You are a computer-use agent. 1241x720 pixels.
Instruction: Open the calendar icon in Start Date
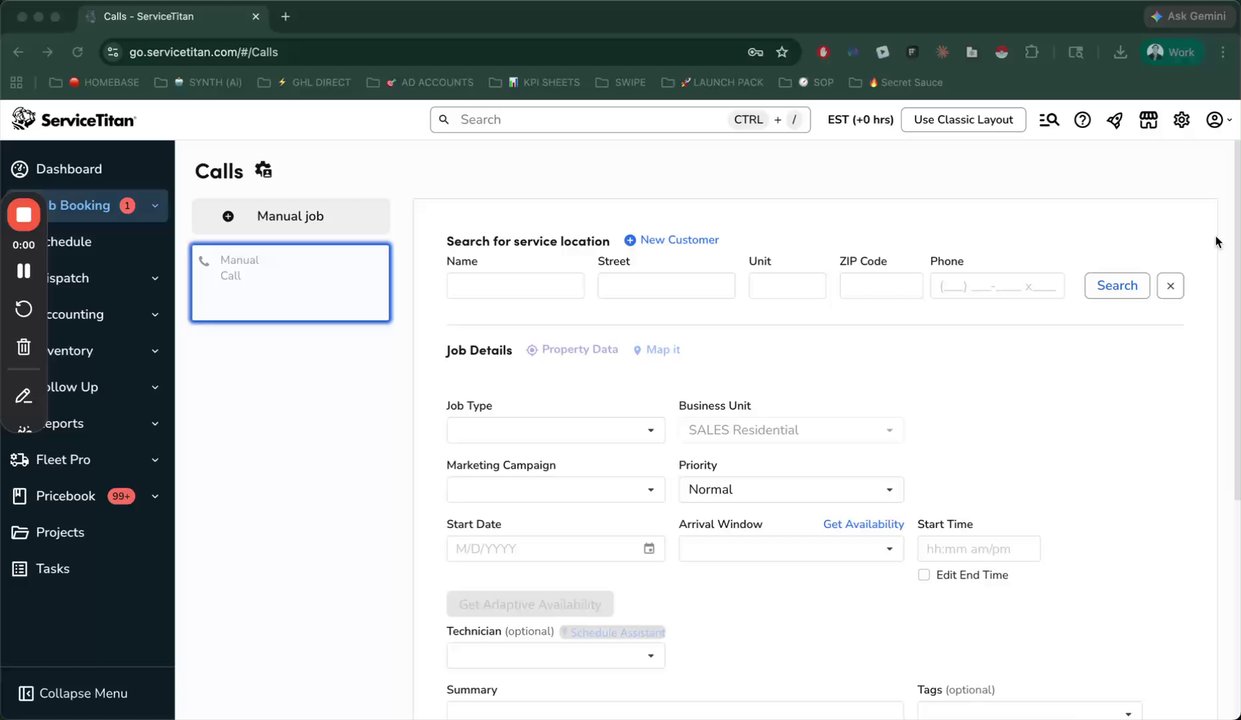(649, 548)
